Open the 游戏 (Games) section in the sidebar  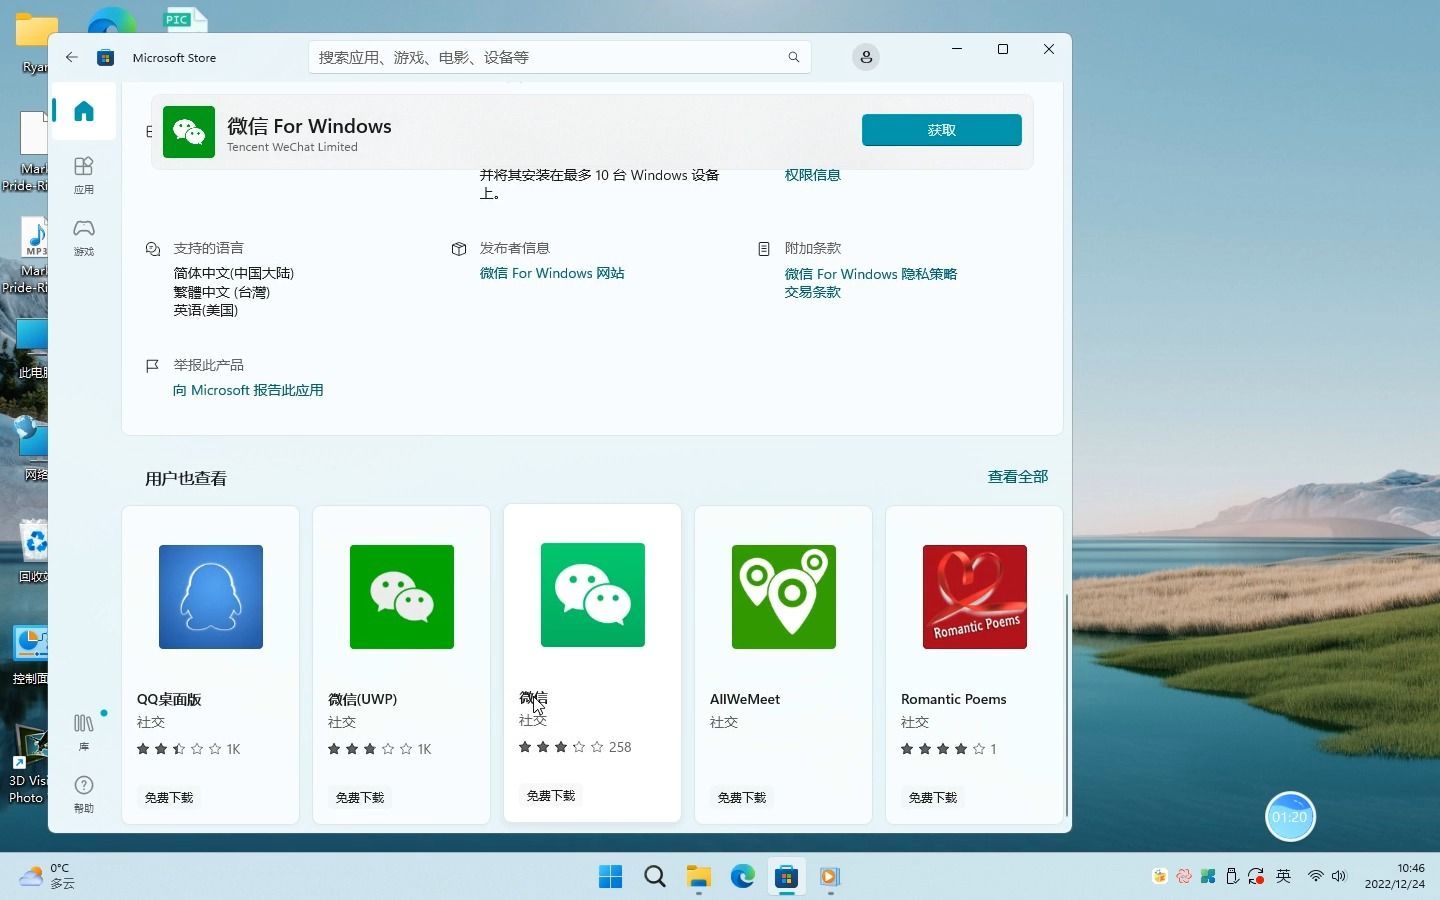click(x=84, y=238)
